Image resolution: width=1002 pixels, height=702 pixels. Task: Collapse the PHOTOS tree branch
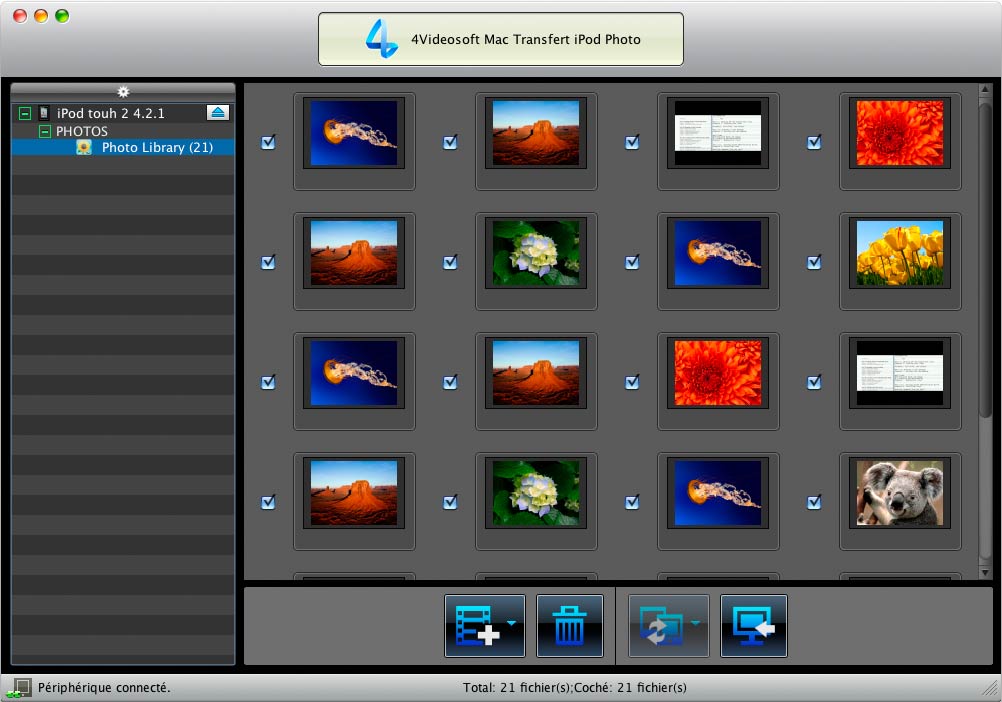tap(45, 131)
